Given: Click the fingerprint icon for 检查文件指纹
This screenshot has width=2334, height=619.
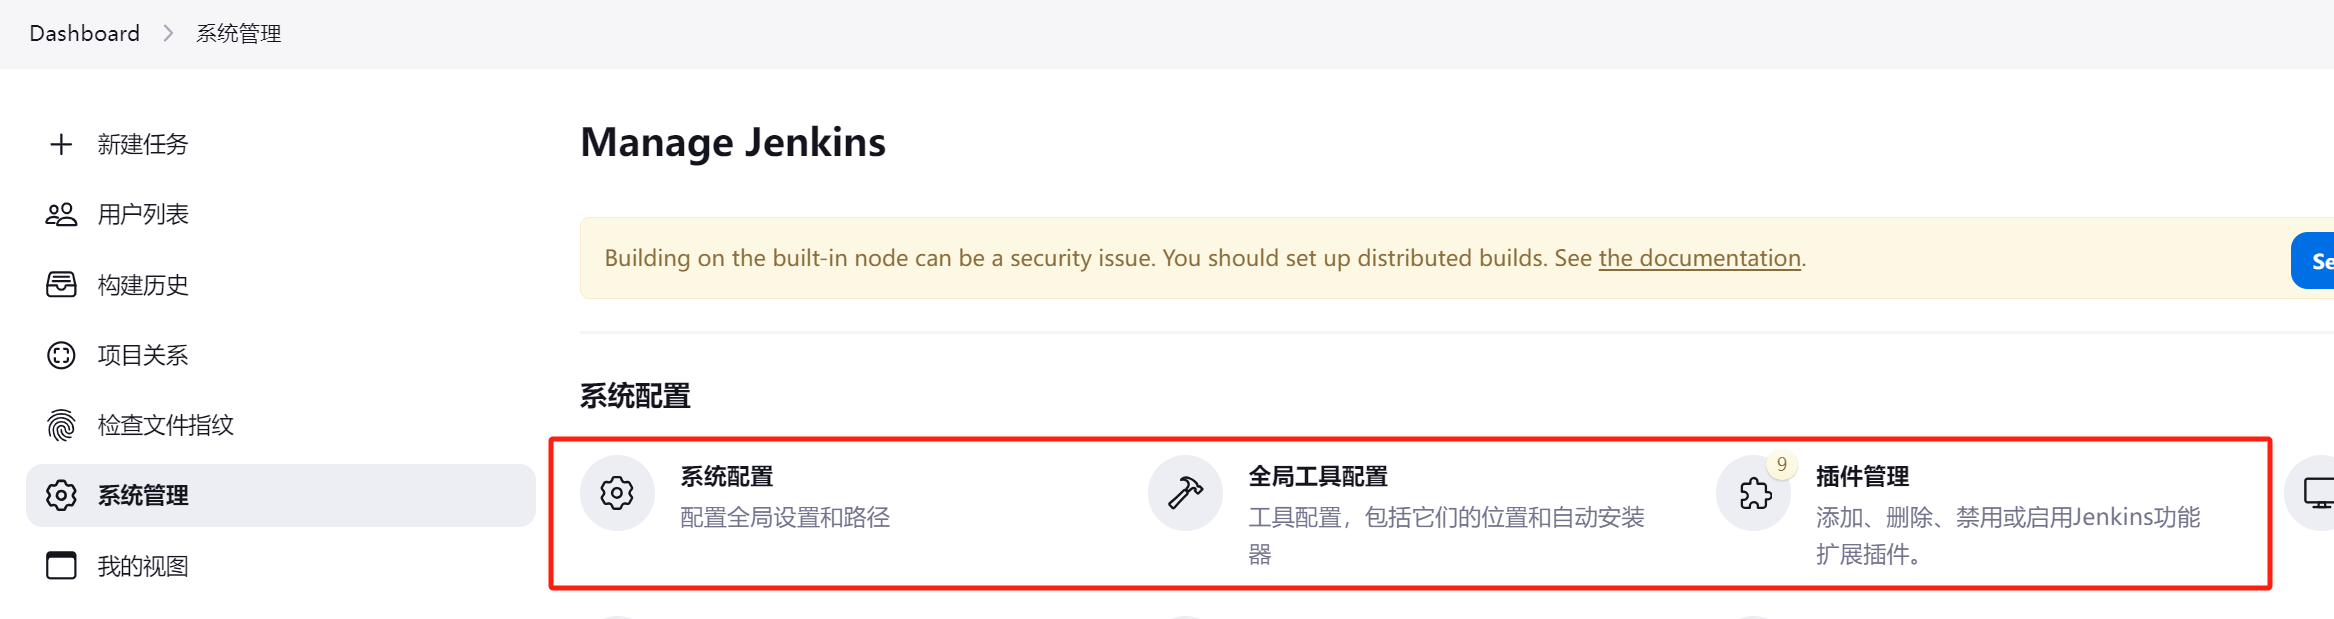Looking at the screenshot, I should [x=61, y=425].
